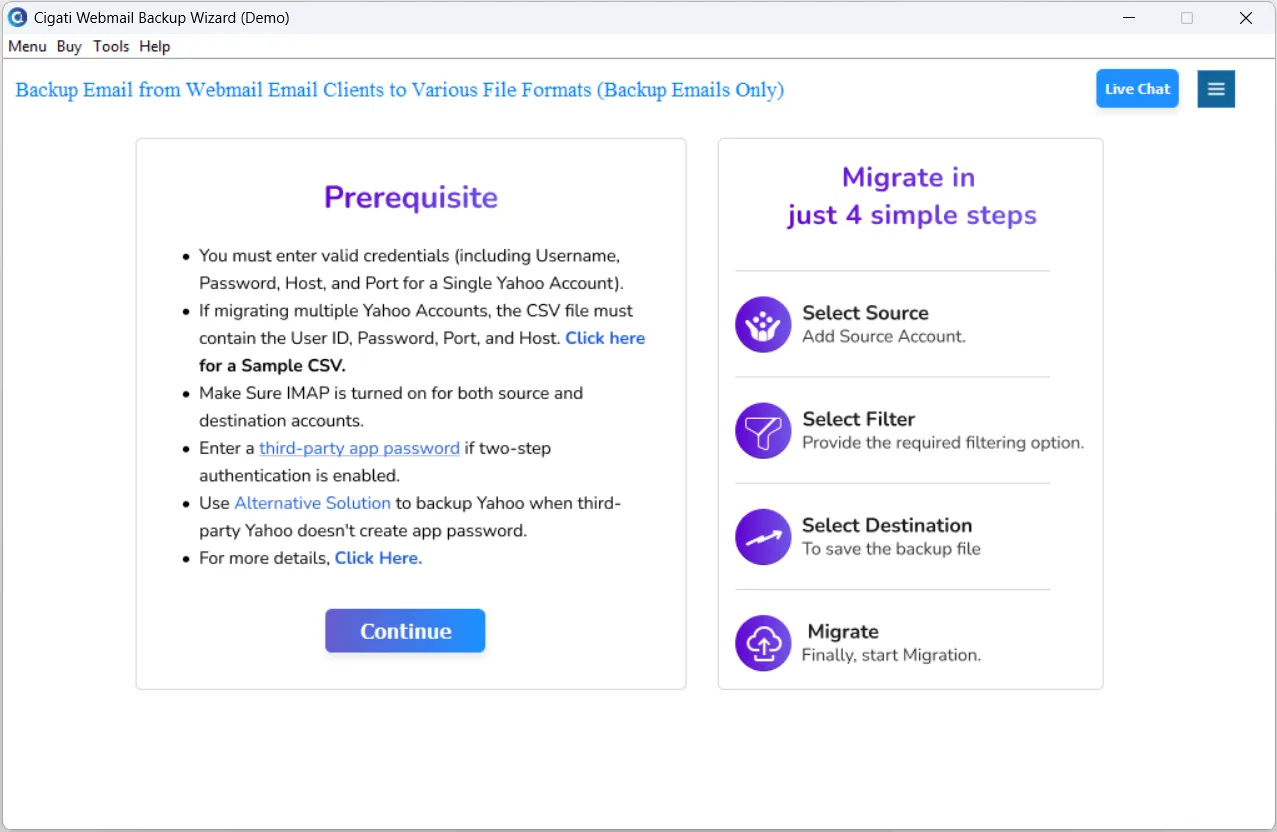Click the window title 'Cigati Webmail Backup Wizard (Demo)'
1277x832 pixels.
[x=162, y=18]
